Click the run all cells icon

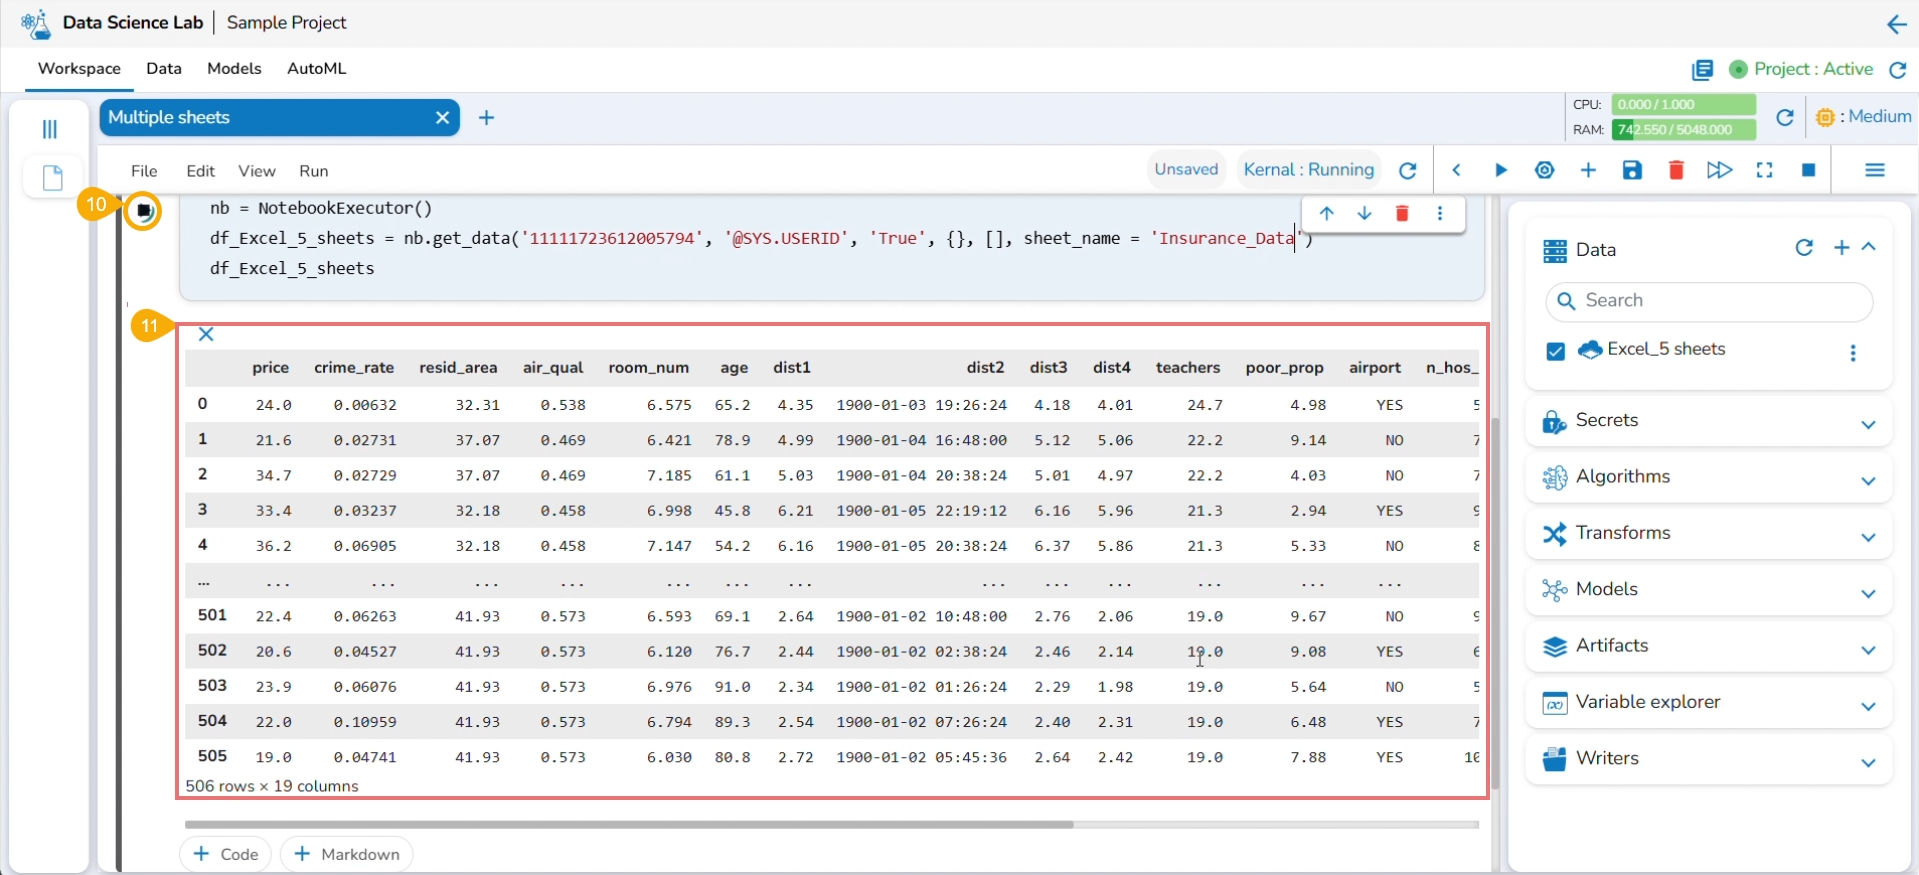tap(1719, 170)
